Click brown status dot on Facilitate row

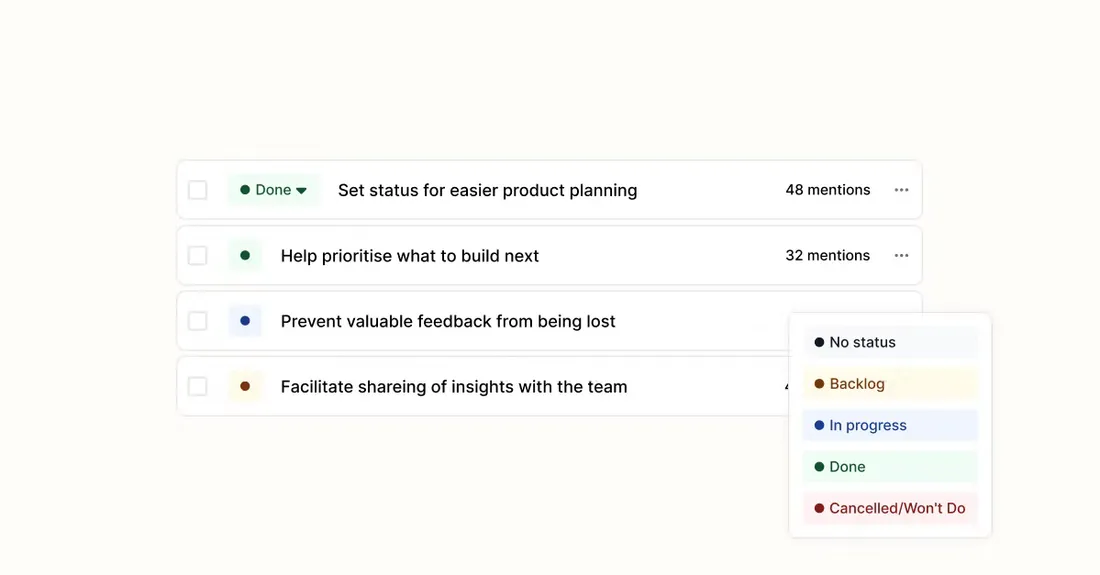coord(245,386)
